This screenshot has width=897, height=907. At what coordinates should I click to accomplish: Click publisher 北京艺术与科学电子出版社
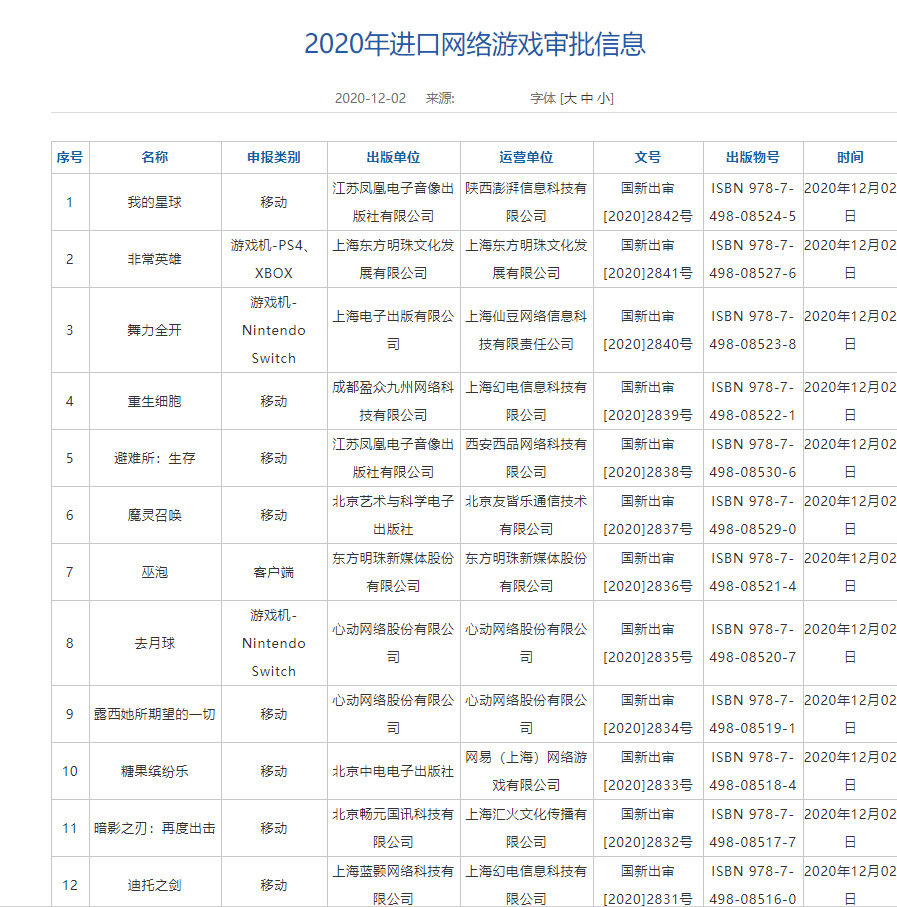point(393,515)
